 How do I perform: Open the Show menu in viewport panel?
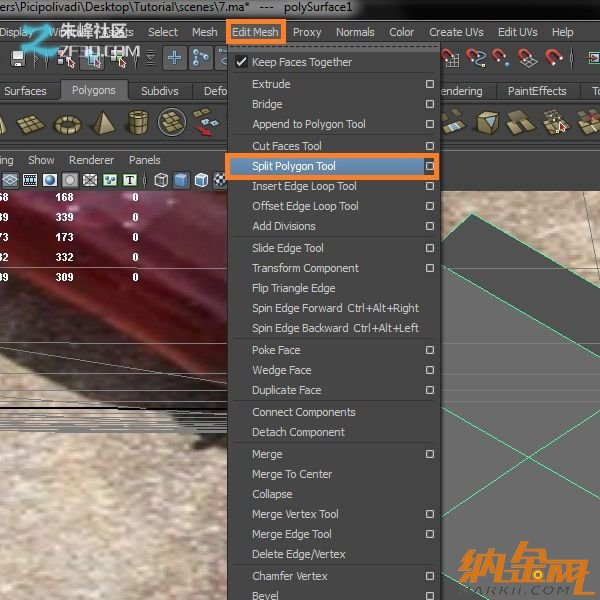tap(41, 160)
